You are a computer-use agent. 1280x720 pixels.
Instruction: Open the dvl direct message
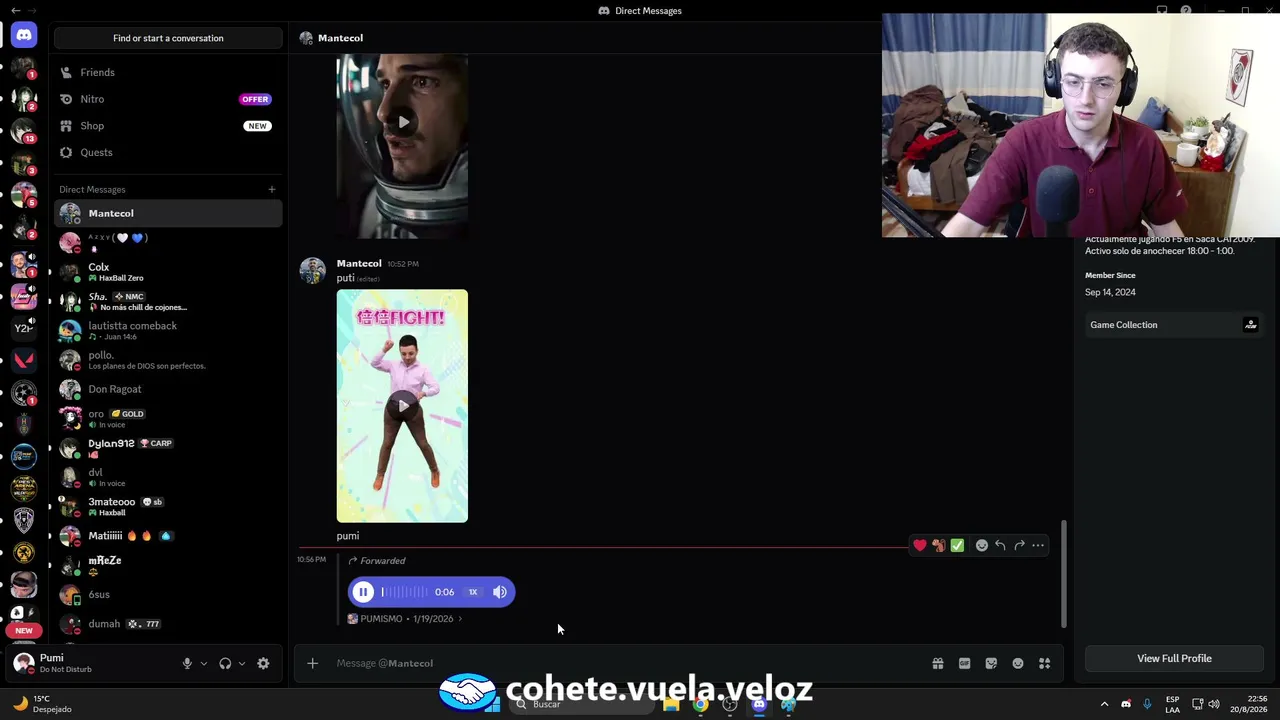click(x=168, y=477)
